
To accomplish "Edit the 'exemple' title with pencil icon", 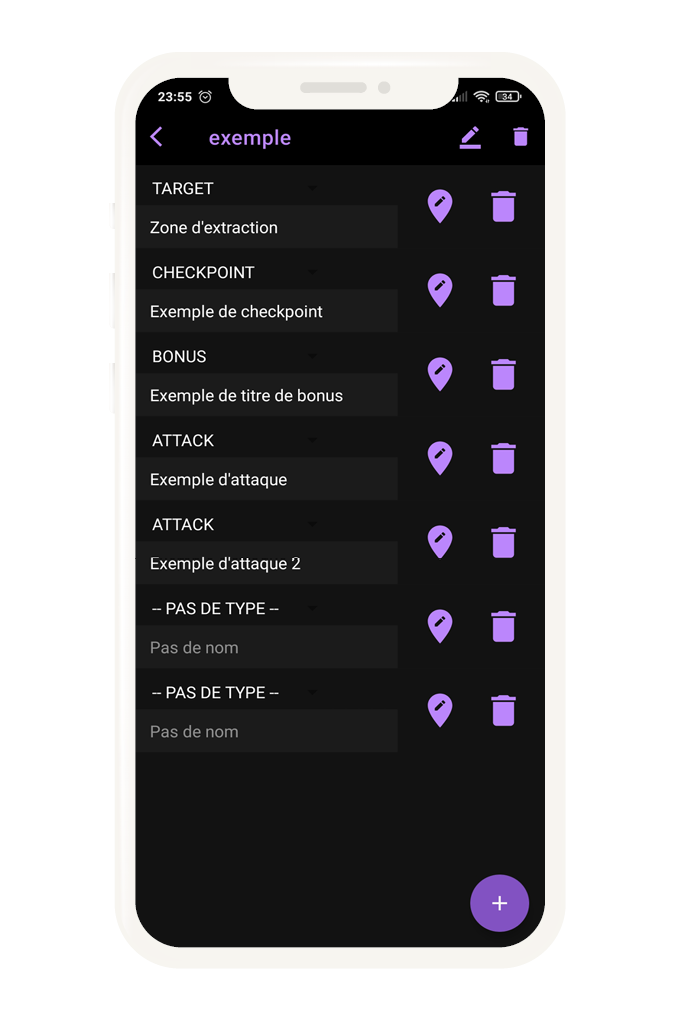I will (x=470, y=138).
